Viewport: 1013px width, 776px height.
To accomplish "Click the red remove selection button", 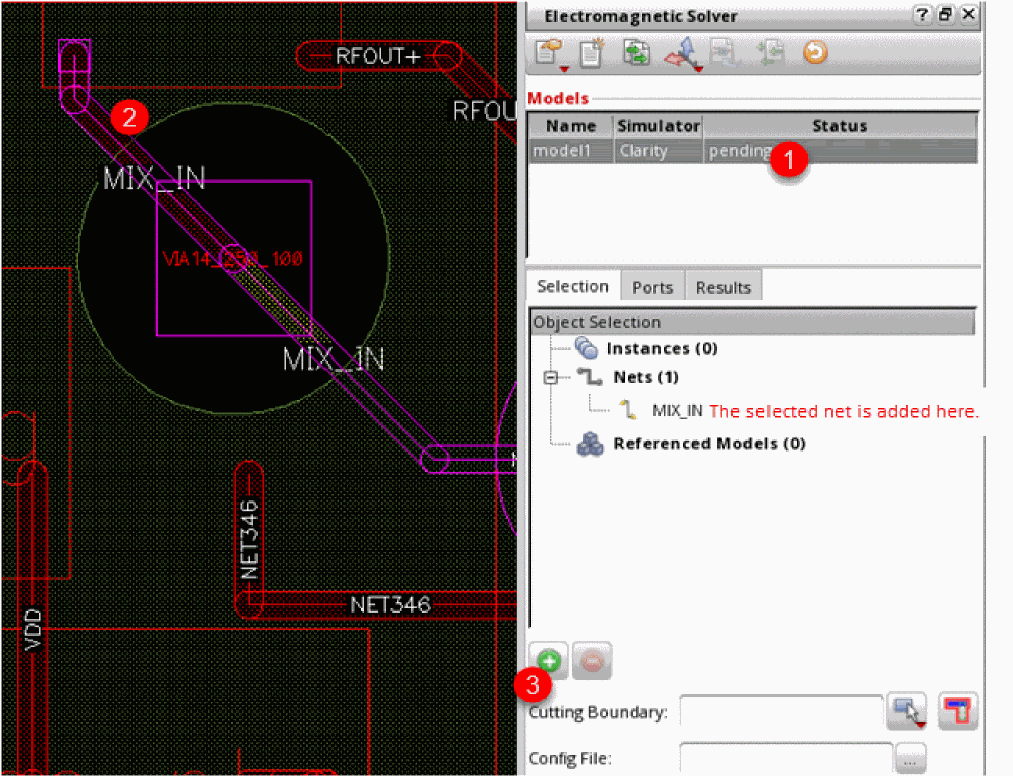I will pyautogui.click(x=592, y=661).
